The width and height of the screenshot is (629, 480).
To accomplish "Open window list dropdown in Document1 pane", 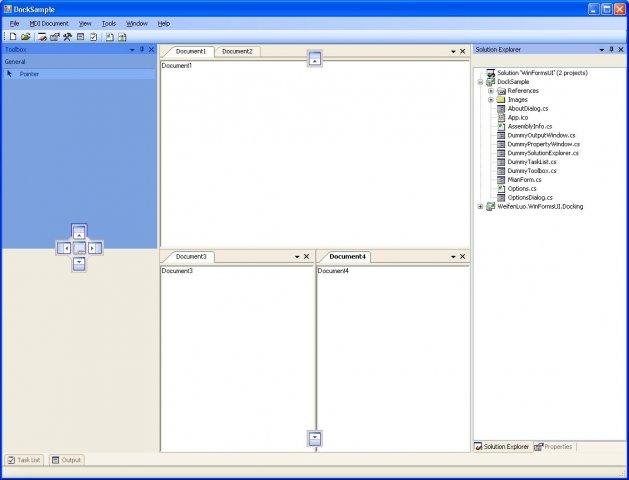I will pyautogui.click(x=453, y=52).
